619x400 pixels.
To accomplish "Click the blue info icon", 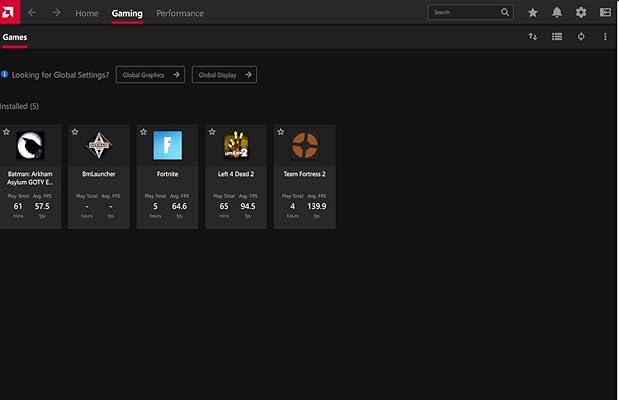I will (x=4, y=74).
